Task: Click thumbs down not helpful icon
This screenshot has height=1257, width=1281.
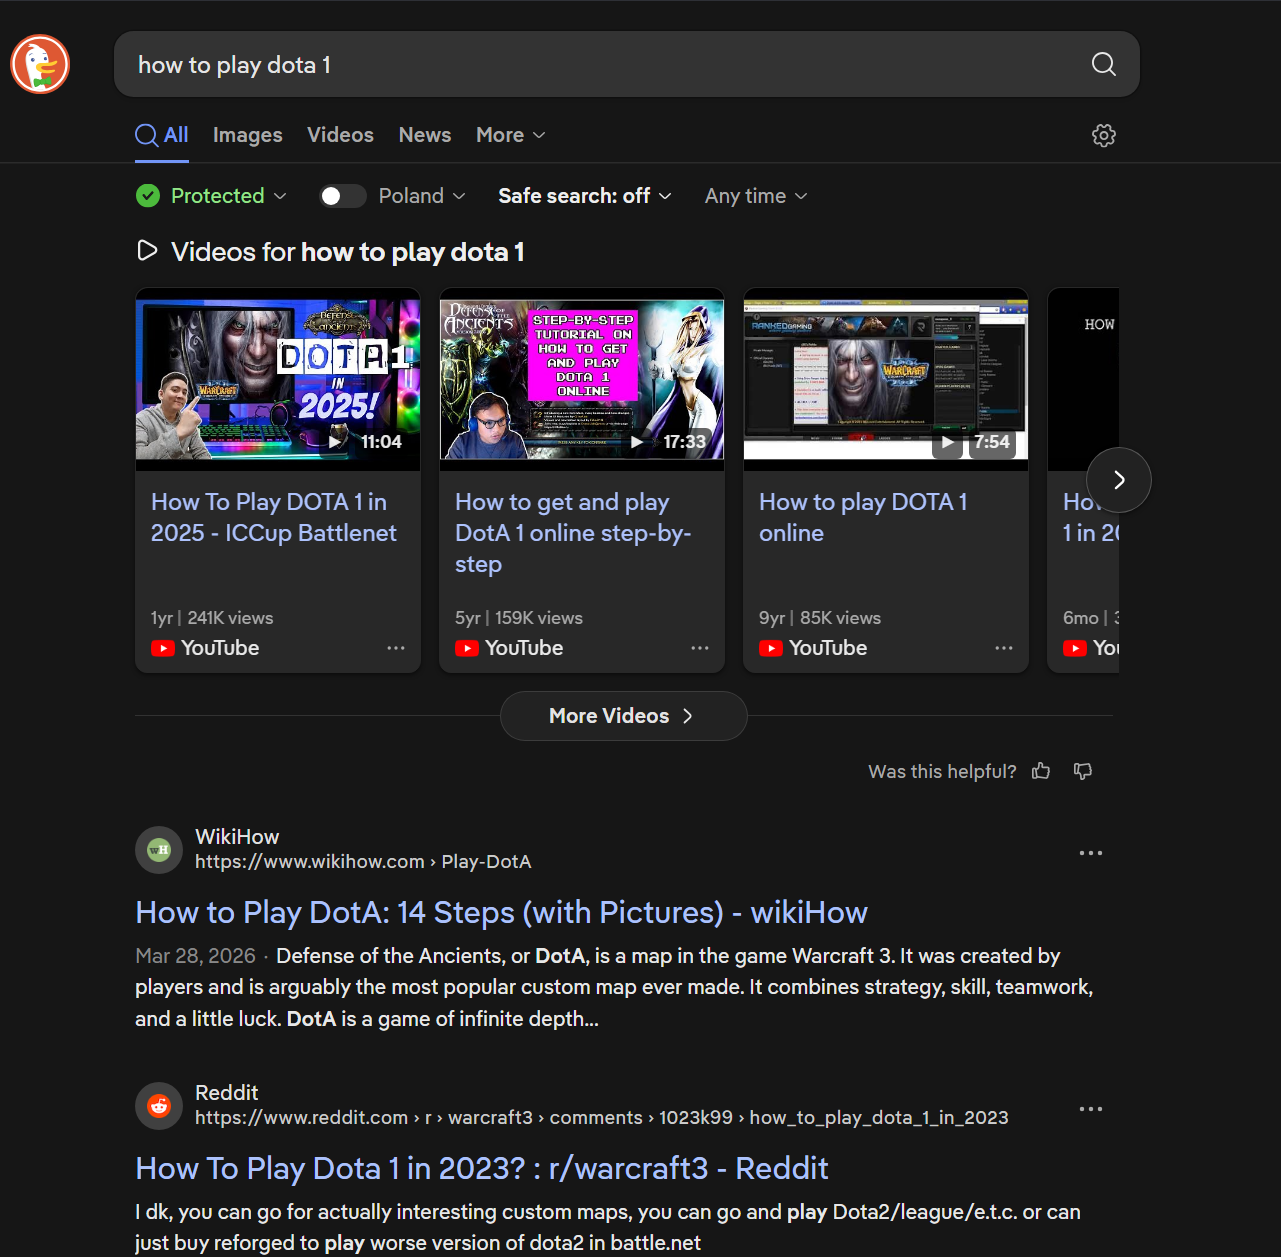Action: click(1083, 771)
